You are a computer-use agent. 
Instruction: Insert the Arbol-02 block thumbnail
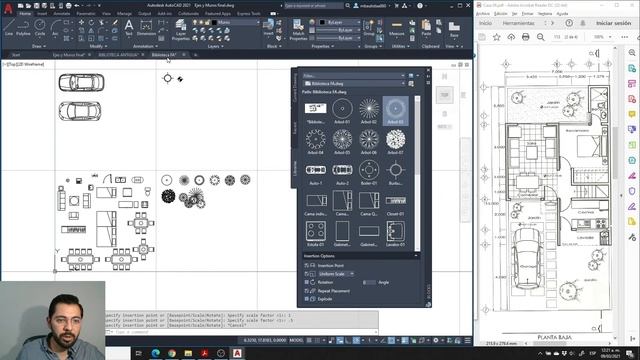pos(369,111)
